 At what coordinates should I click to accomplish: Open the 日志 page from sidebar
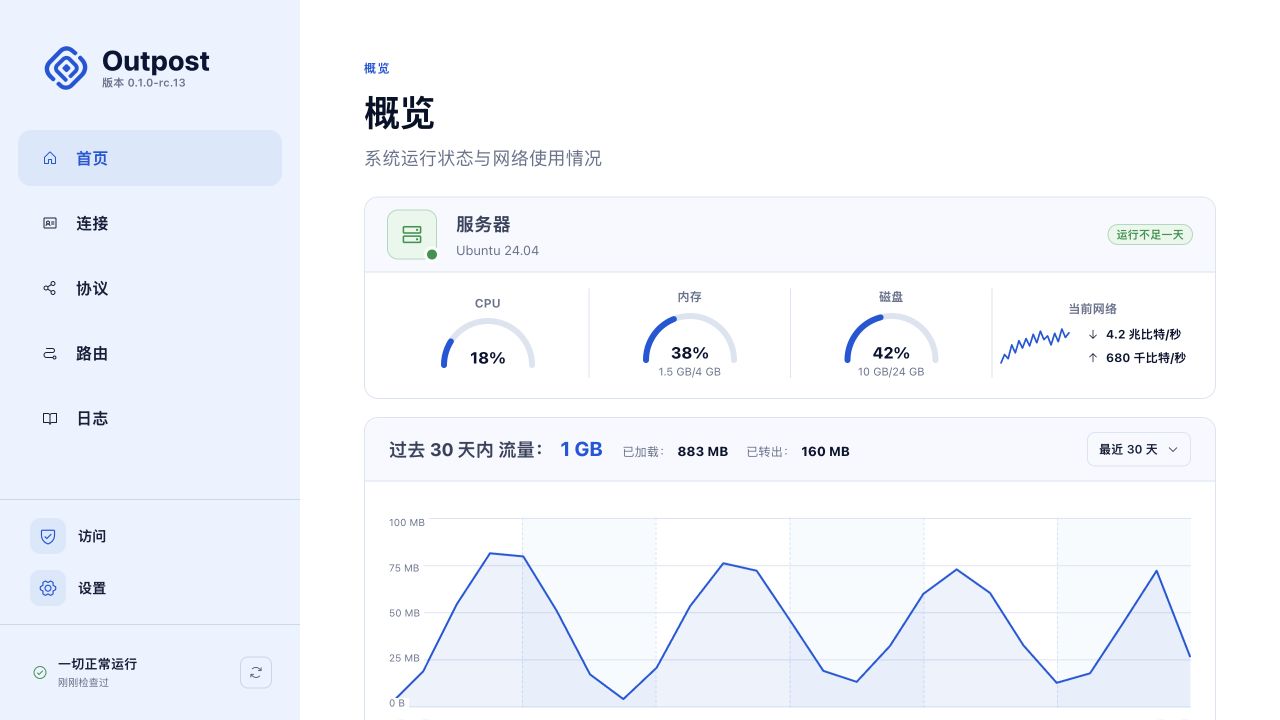point(150,418)
